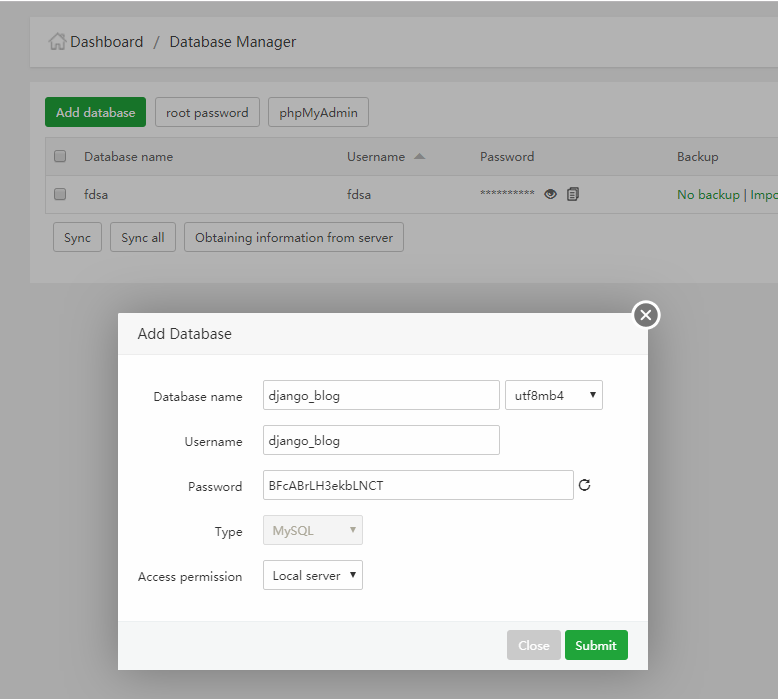Open the MySQL type dropdown
This screenshot has height=699, width=778.
[x=312, y=530]
